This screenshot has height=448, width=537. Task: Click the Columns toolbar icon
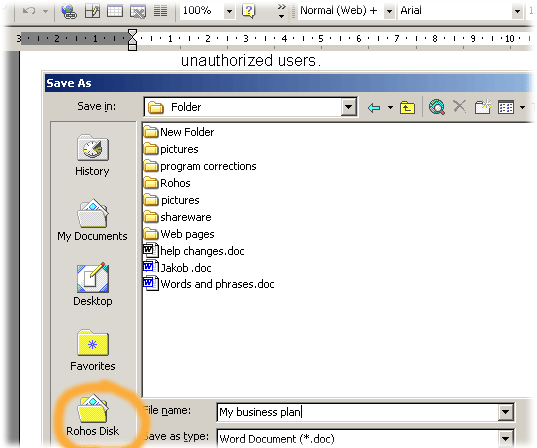[160, 11]
